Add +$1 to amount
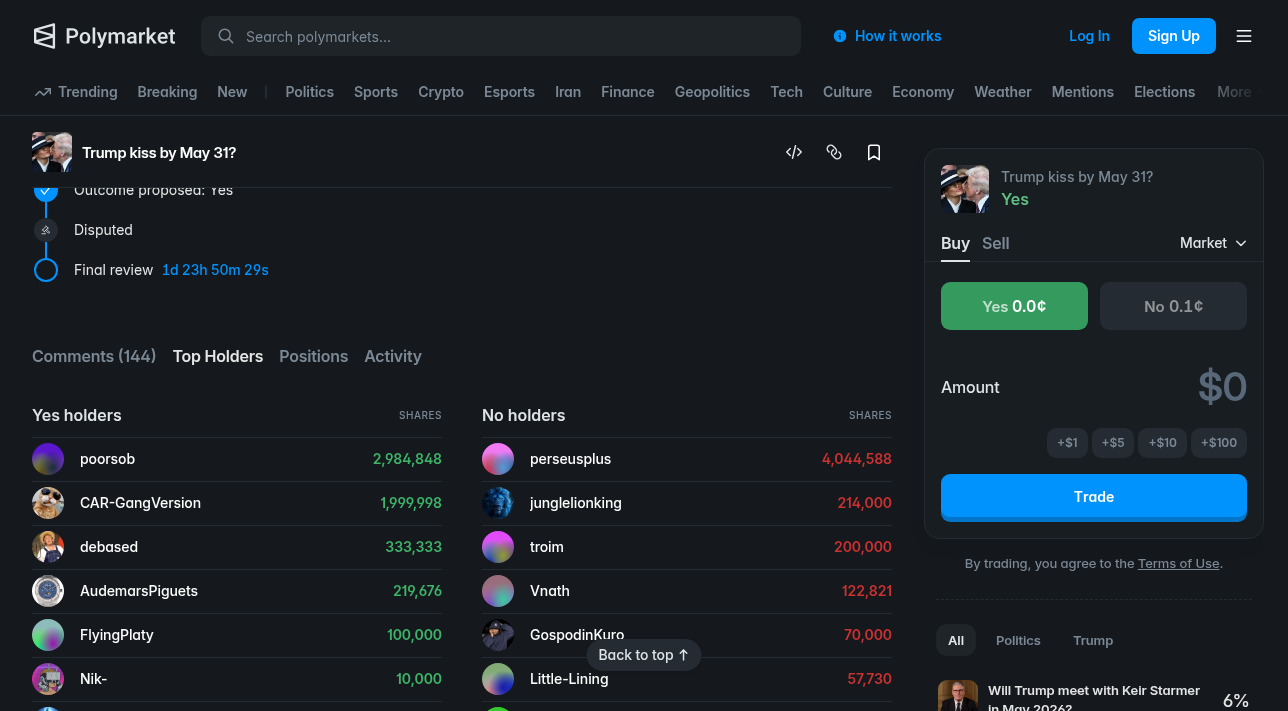 tap(1067, 442)
